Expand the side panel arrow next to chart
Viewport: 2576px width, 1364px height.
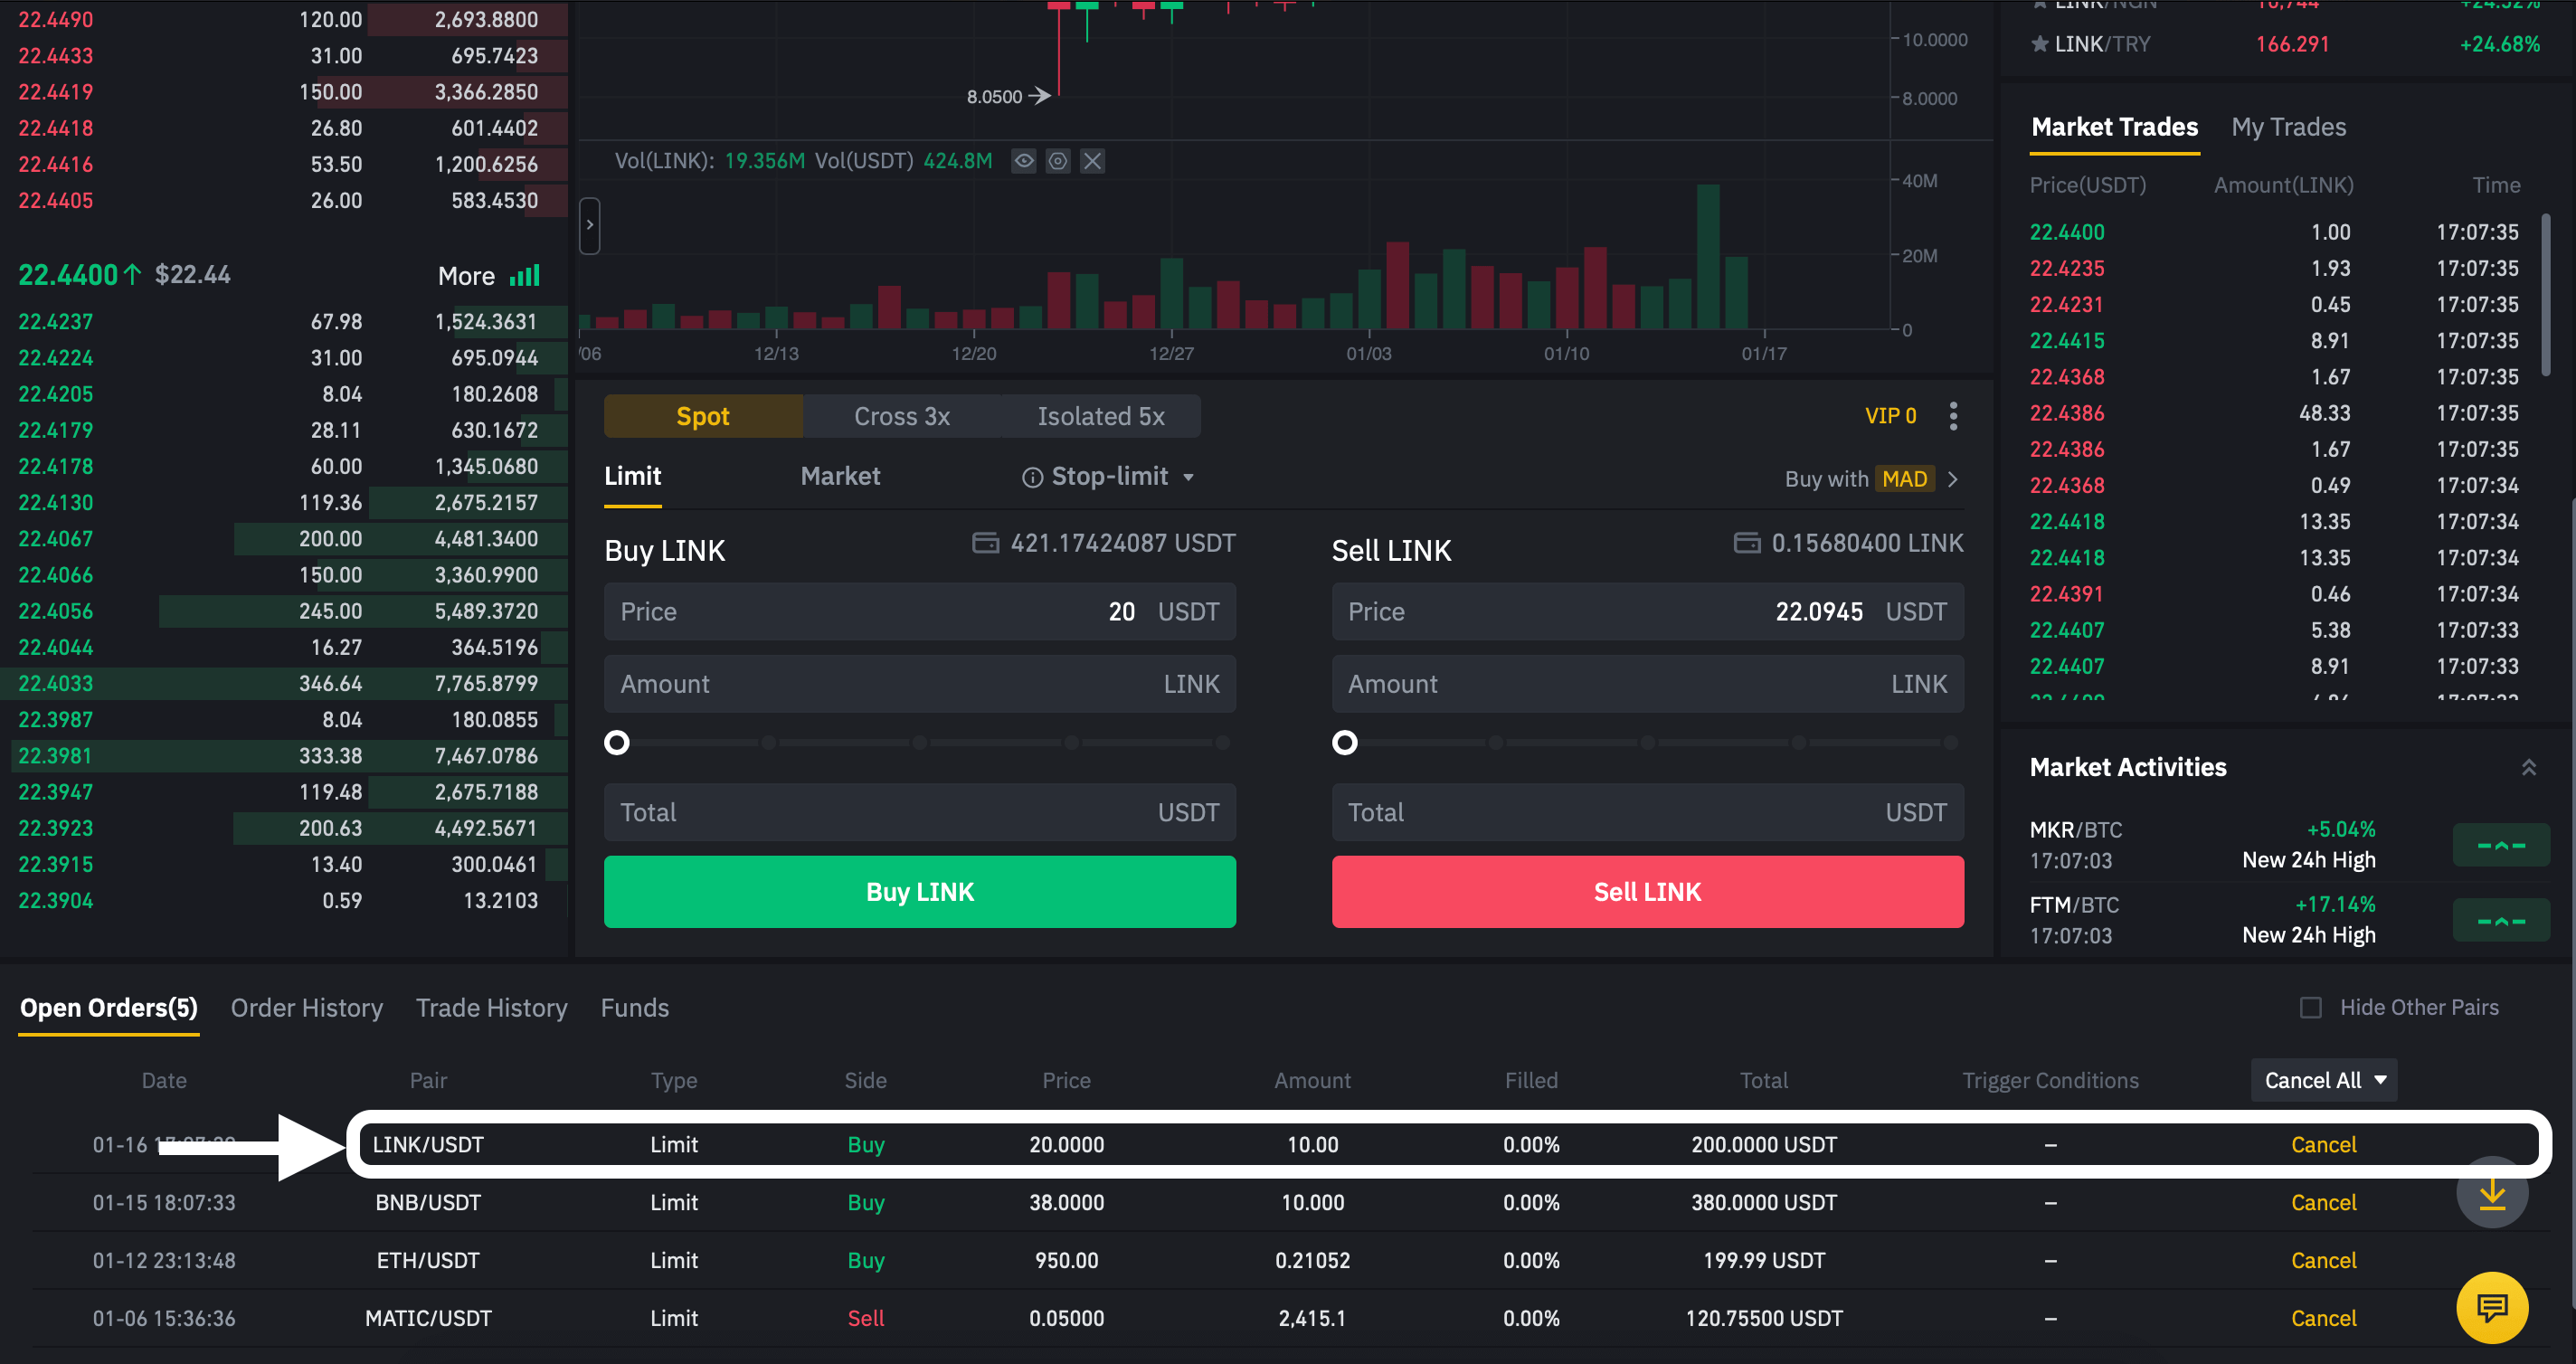(x=590, y=225)
